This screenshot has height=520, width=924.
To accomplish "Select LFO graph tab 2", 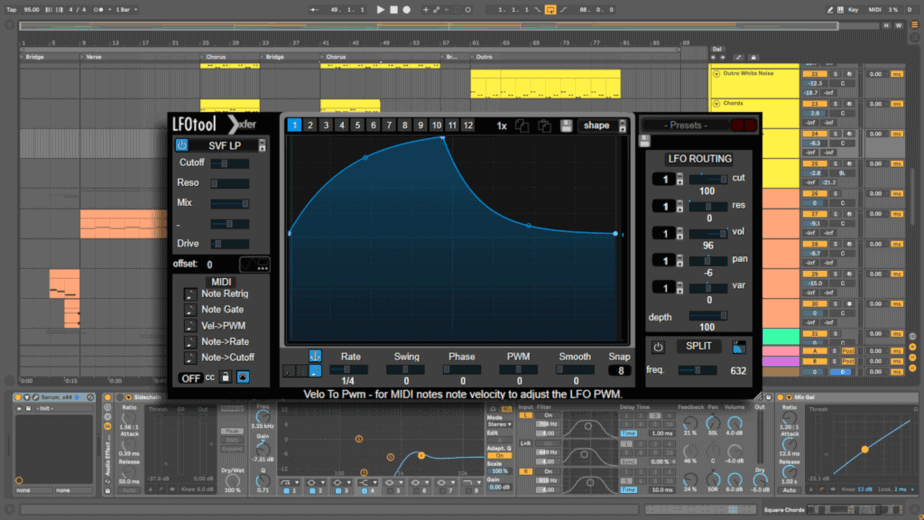I will [x=310, y=125].
